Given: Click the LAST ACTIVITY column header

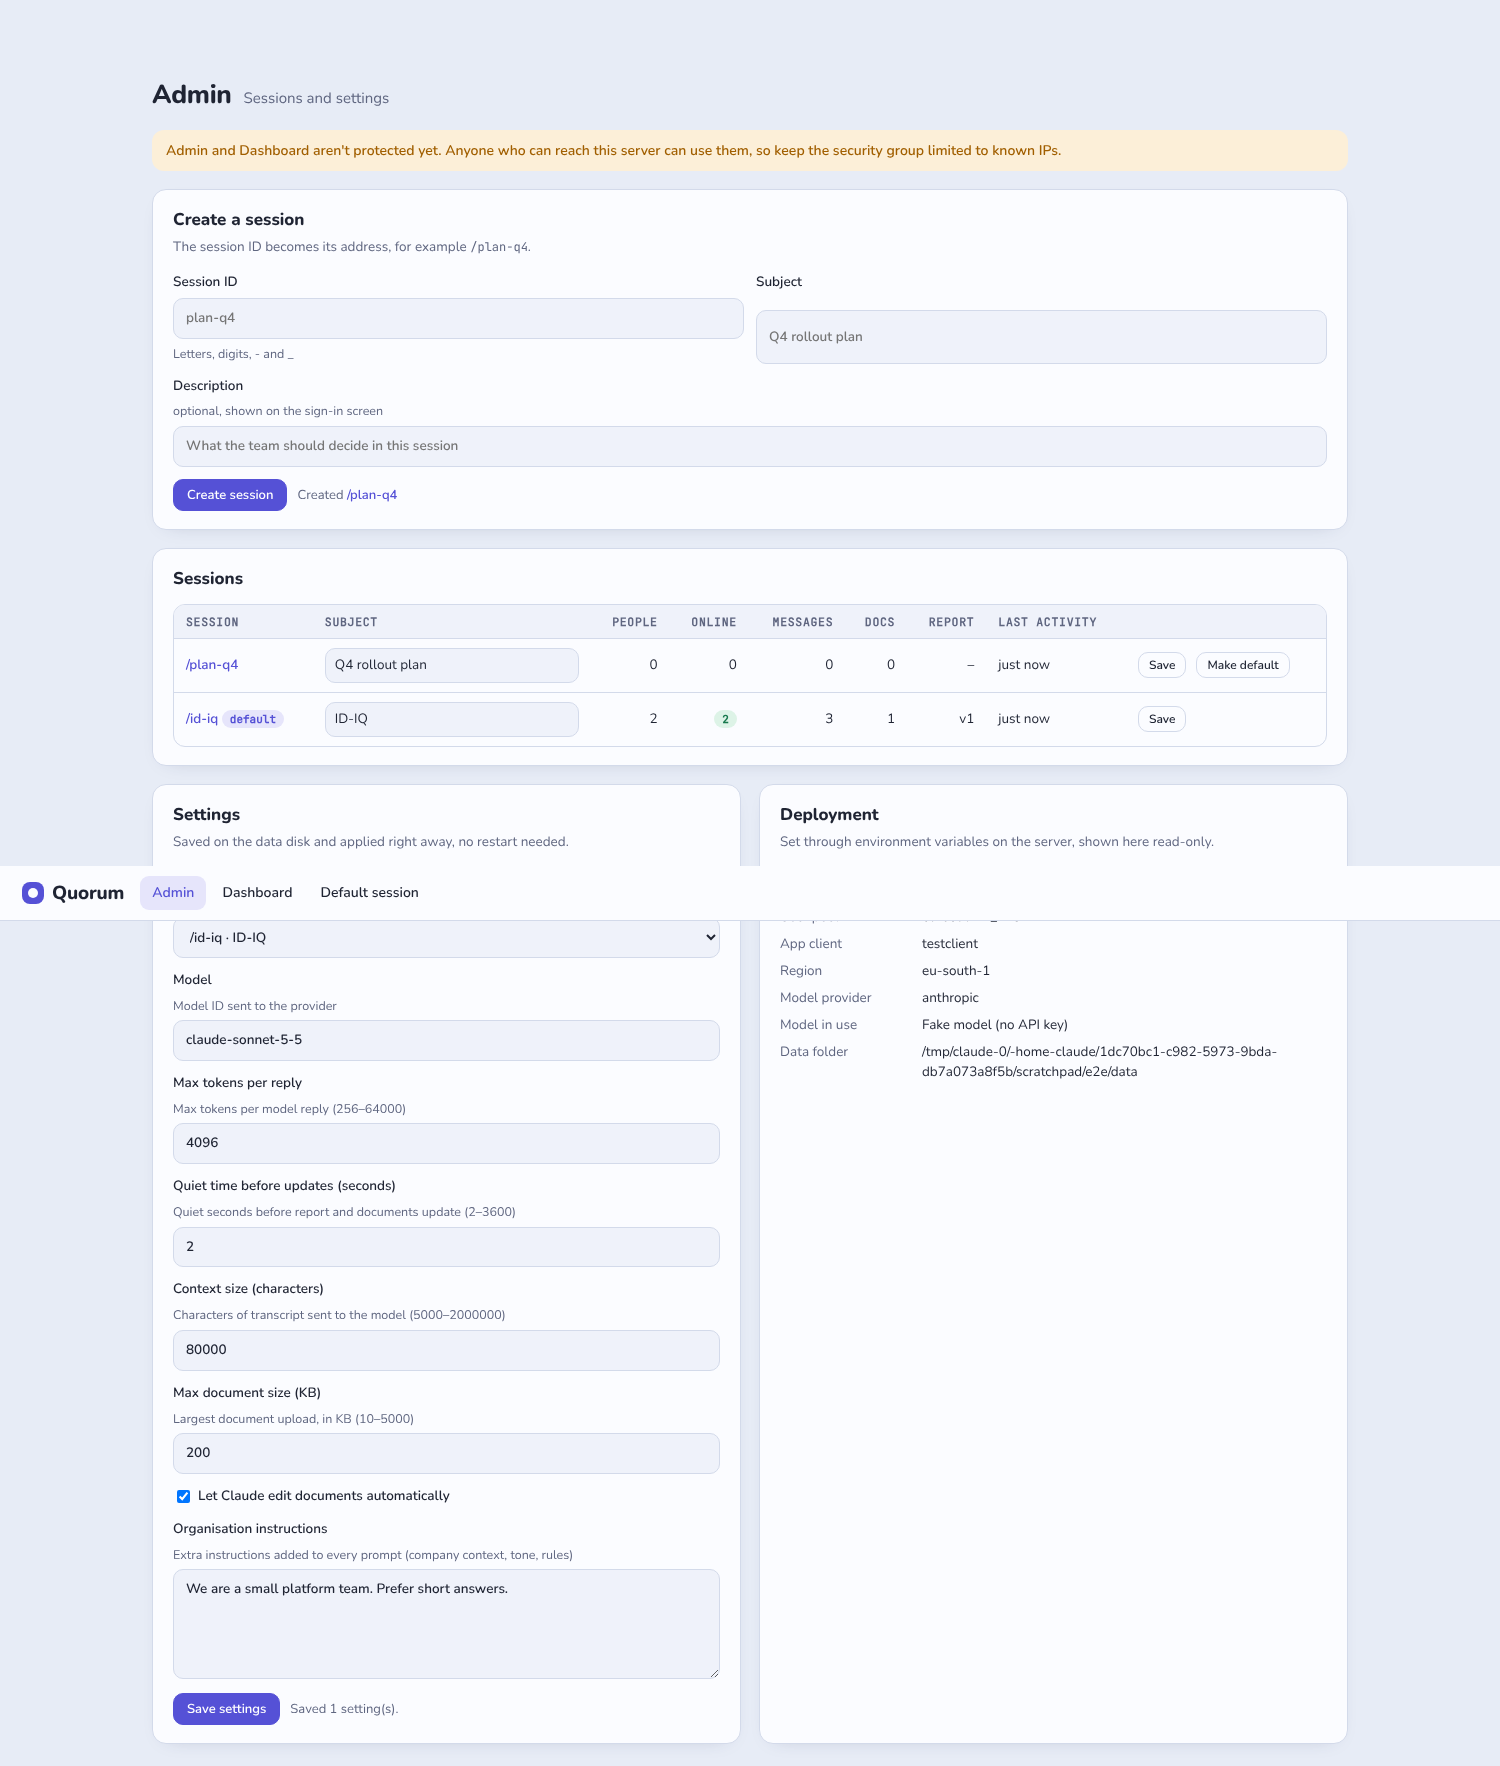Looking at the screenshot, I should pyautogui.click(x=1047, y=622).
